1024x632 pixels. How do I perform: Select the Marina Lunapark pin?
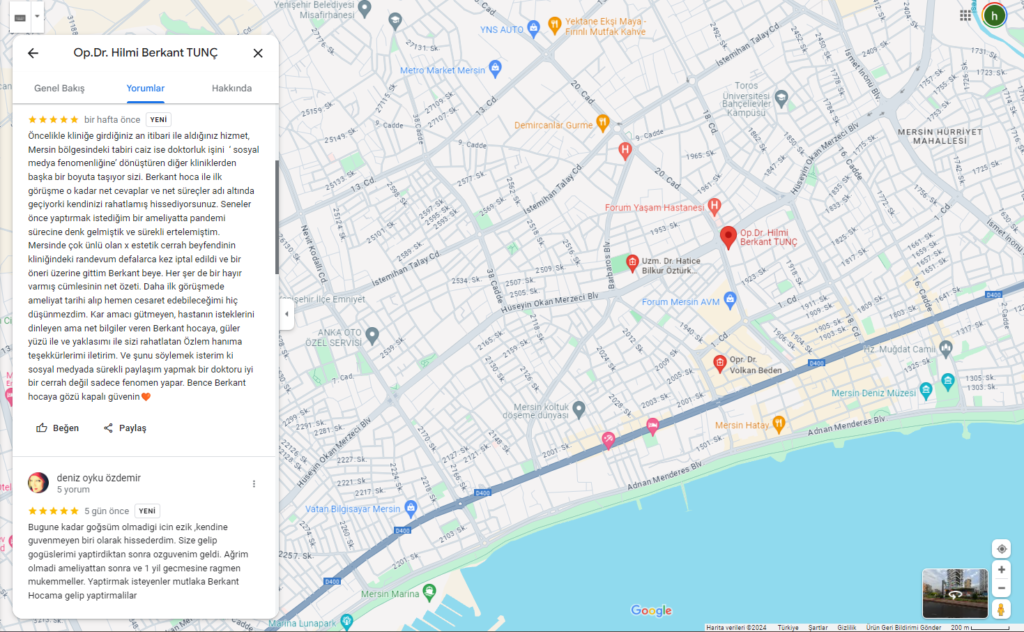(347, 622)
